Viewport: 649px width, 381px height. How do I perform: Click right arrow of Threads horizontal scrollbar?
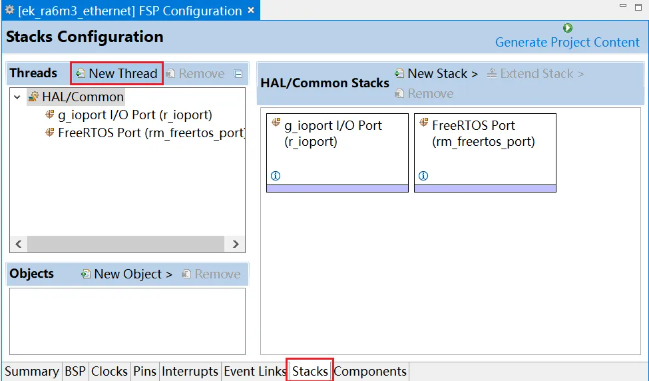pos(236,244)
